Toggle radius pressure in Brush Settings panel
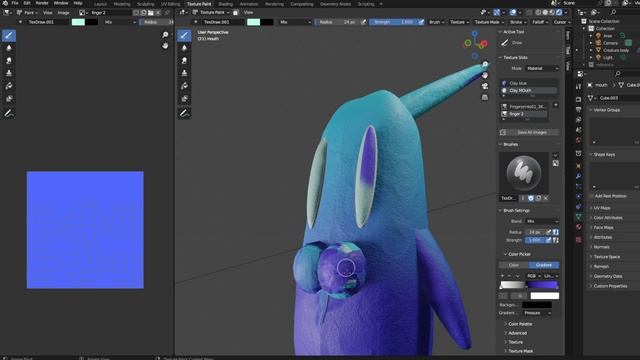Viewport: 640px width, 360px height. tap(549, 232)
